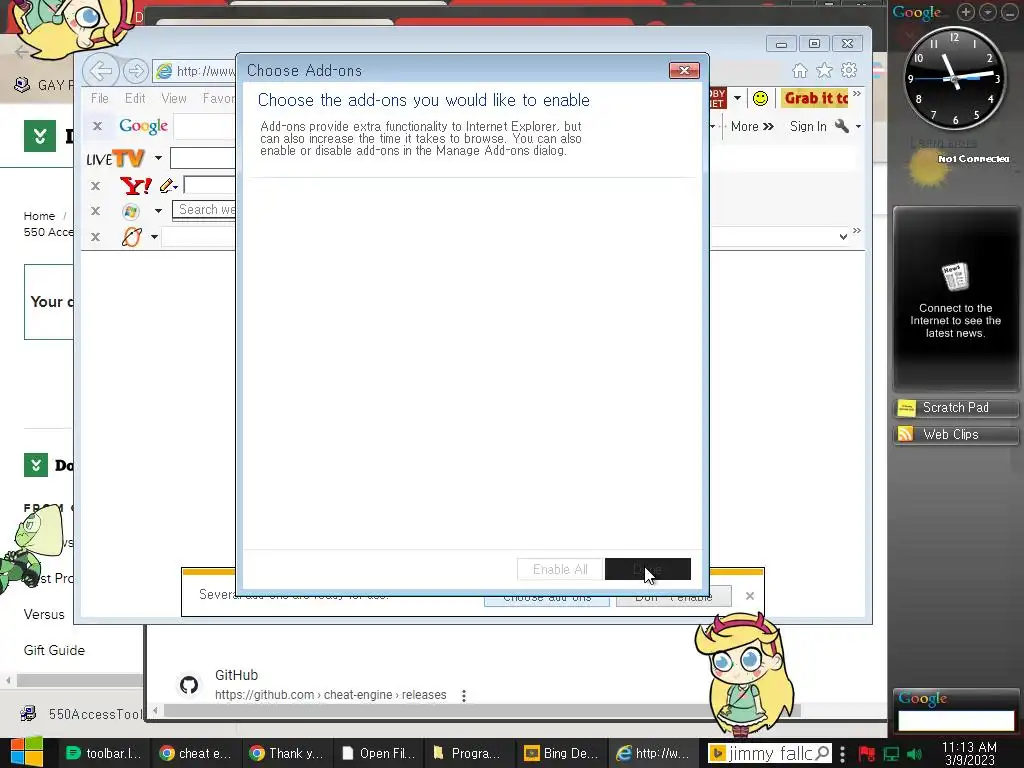Click the Google toolbar logo
The width and height of the screenshot is (1024, 768).
pos(143,126)
